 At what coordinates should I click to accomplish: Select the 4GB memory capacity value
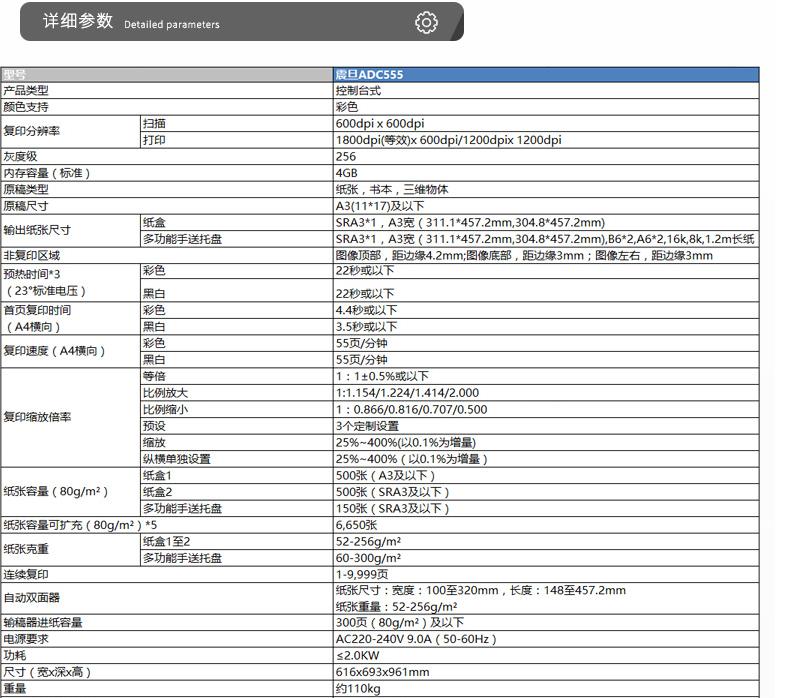point(346,172)
